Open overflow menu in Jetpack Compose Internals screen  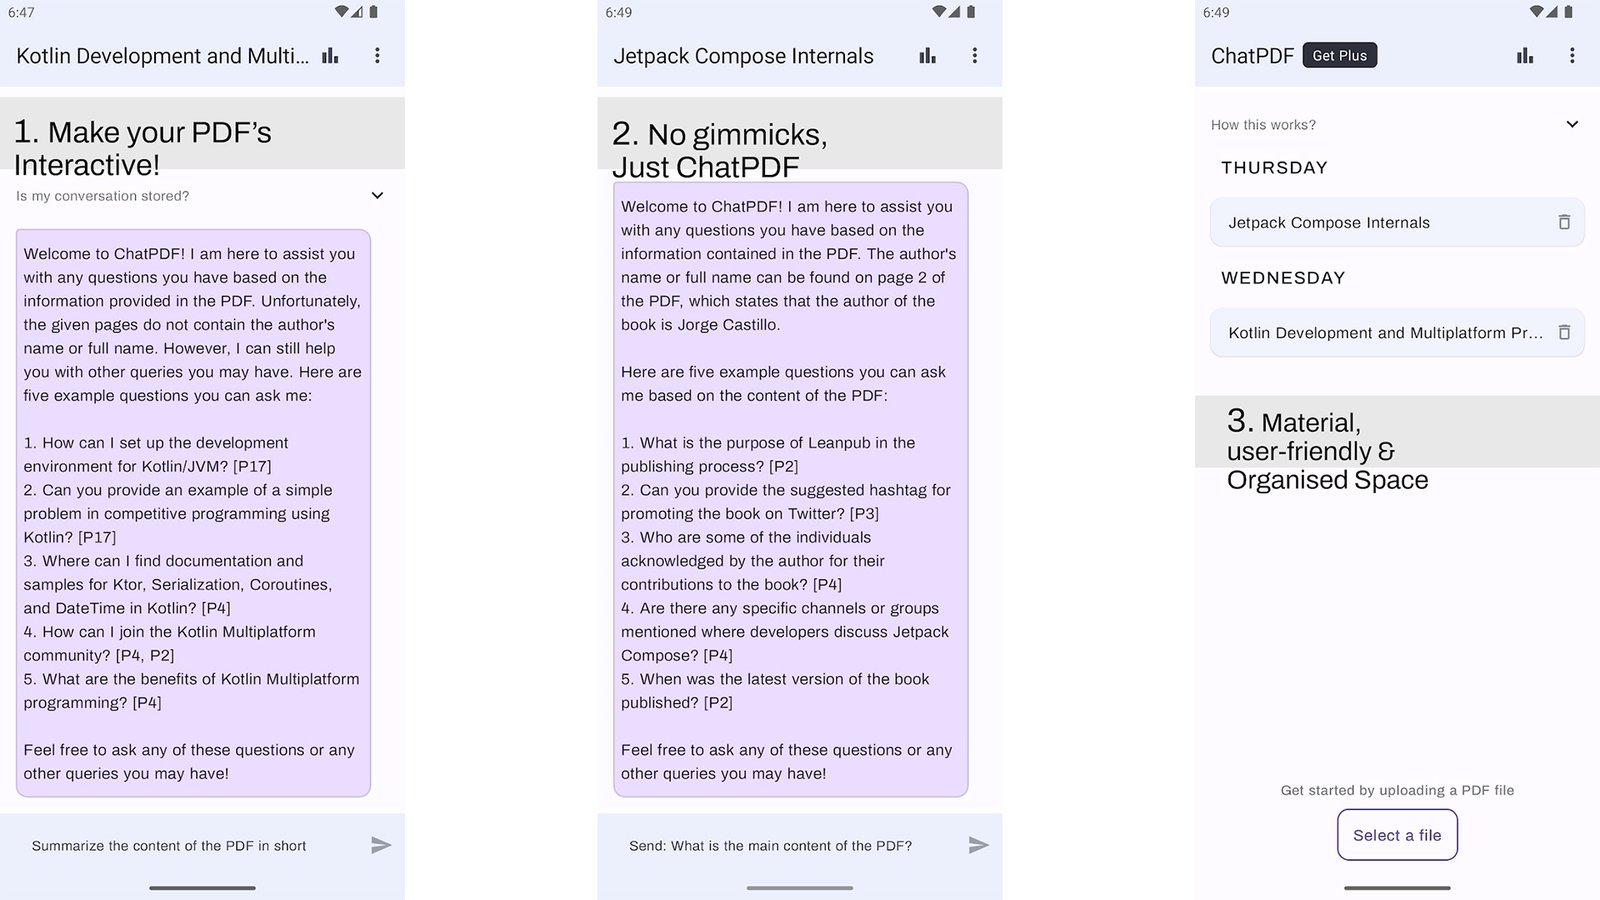point(975,56)
